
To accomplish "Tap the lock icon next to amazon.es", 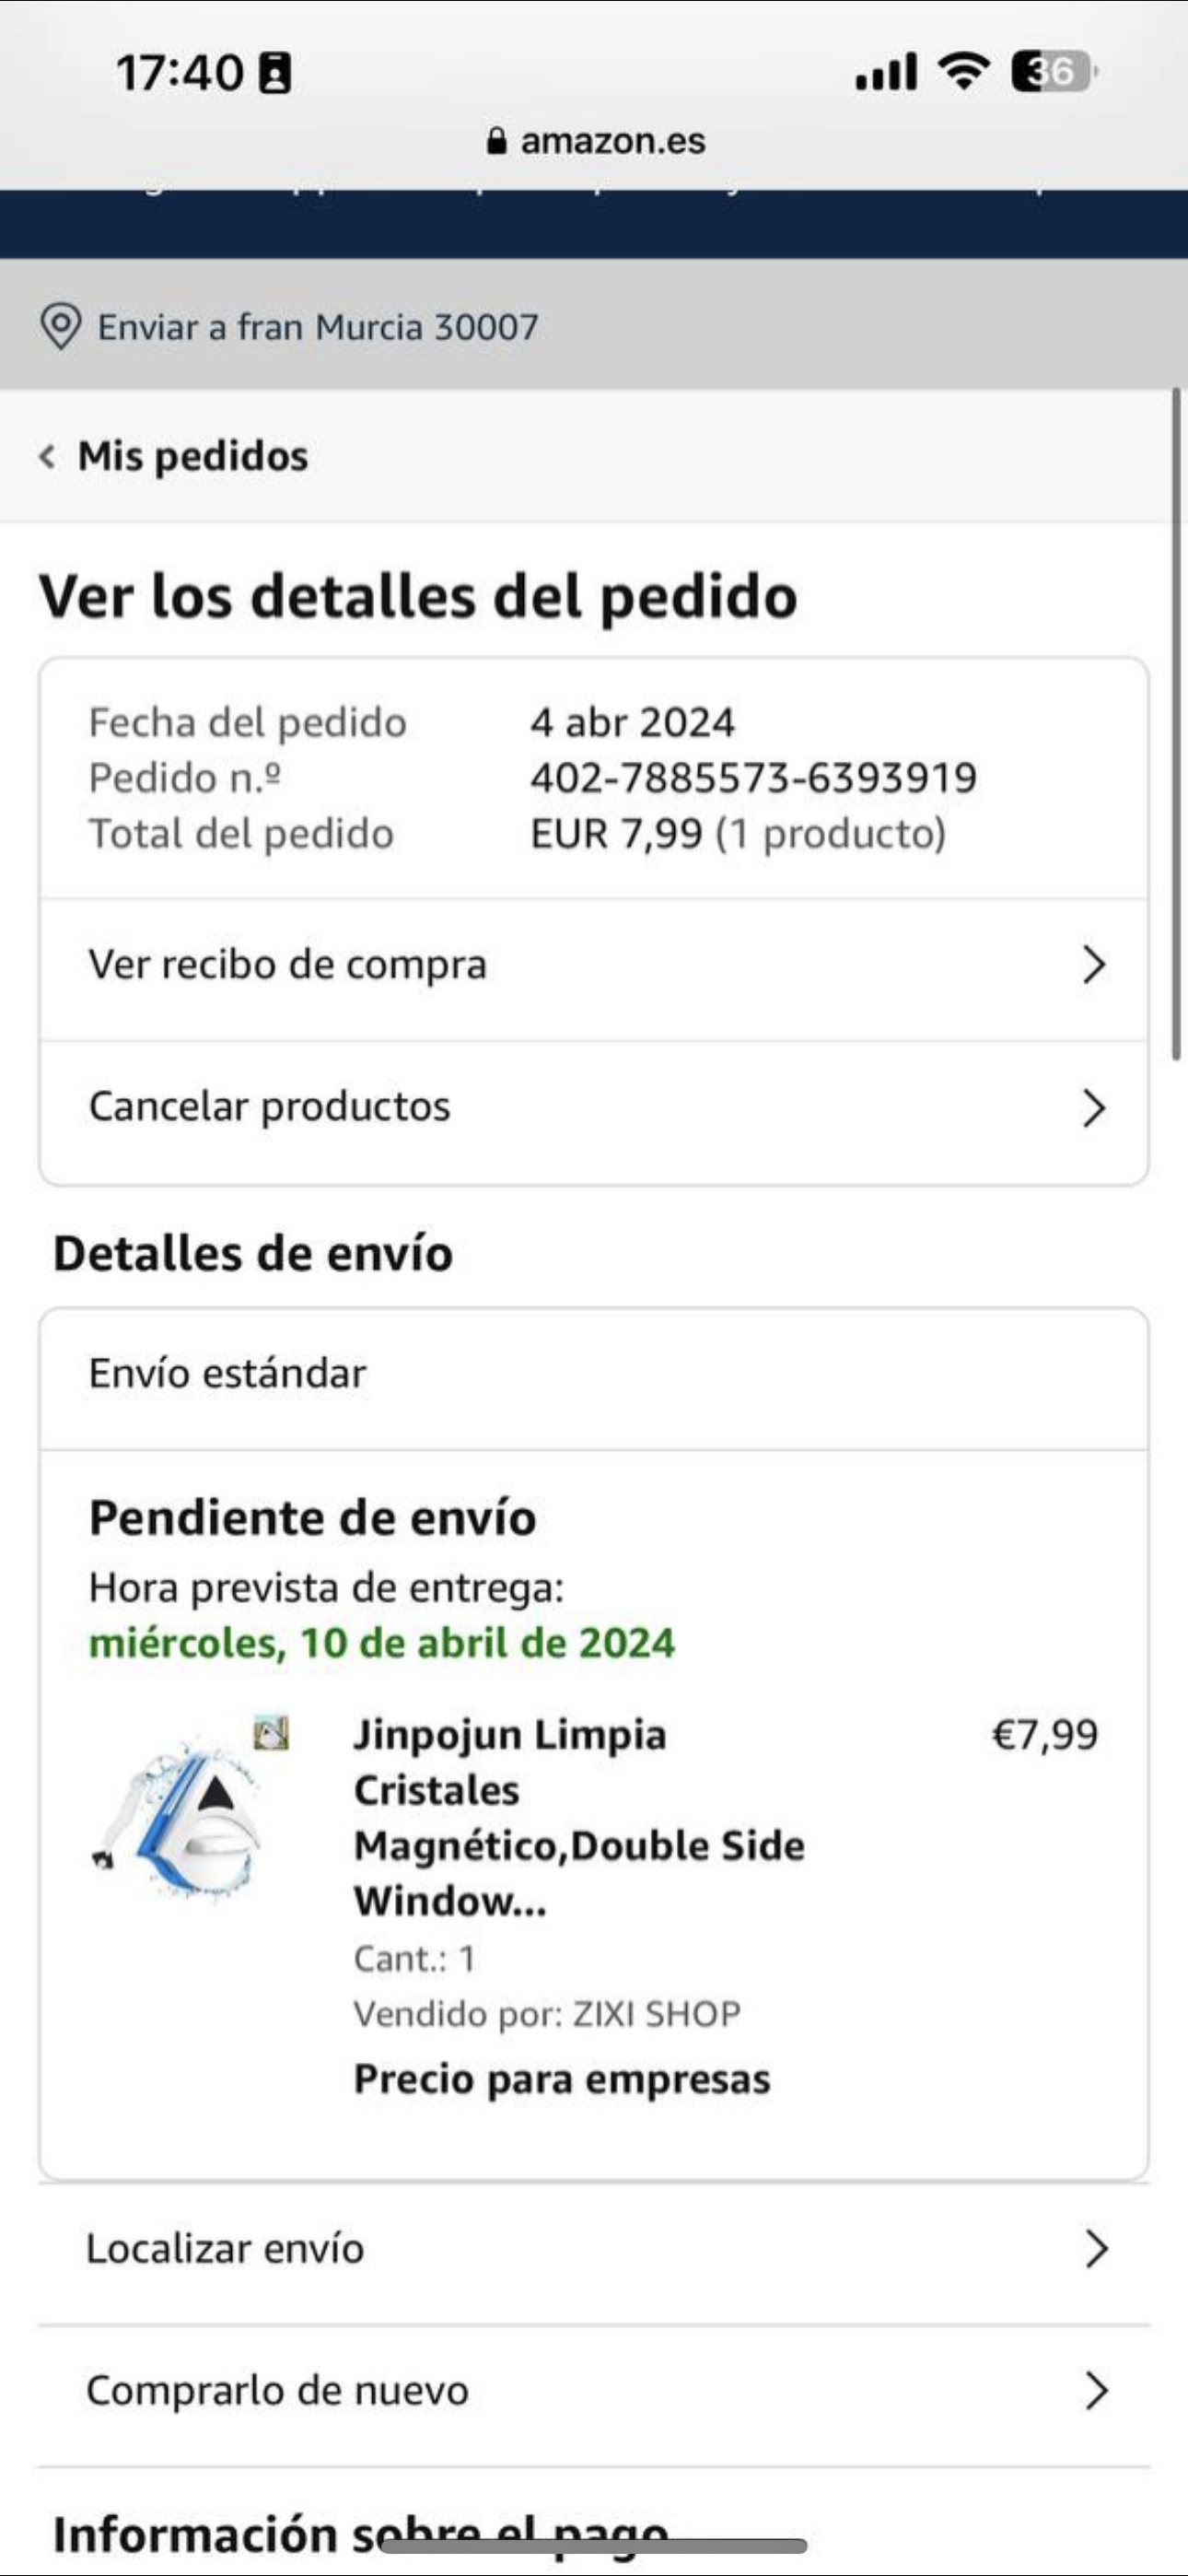I will tap(496, 140).
